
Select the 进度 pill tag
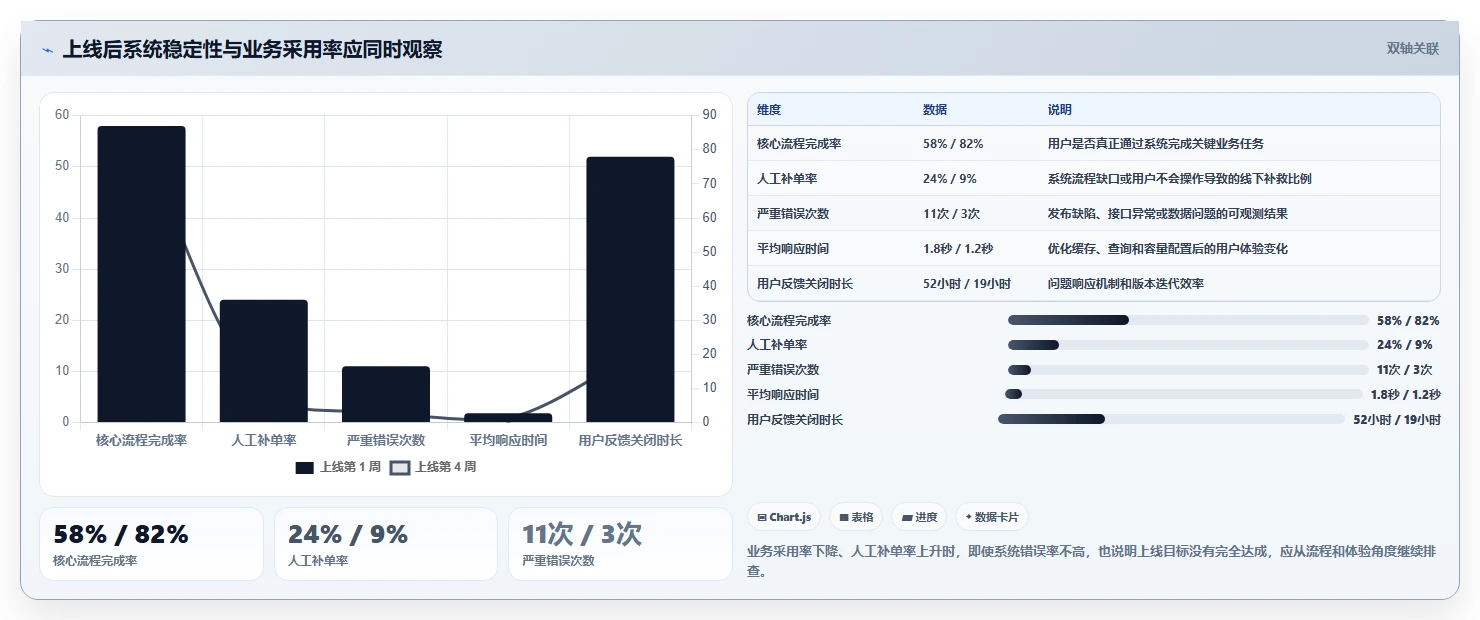click(919, 517)
